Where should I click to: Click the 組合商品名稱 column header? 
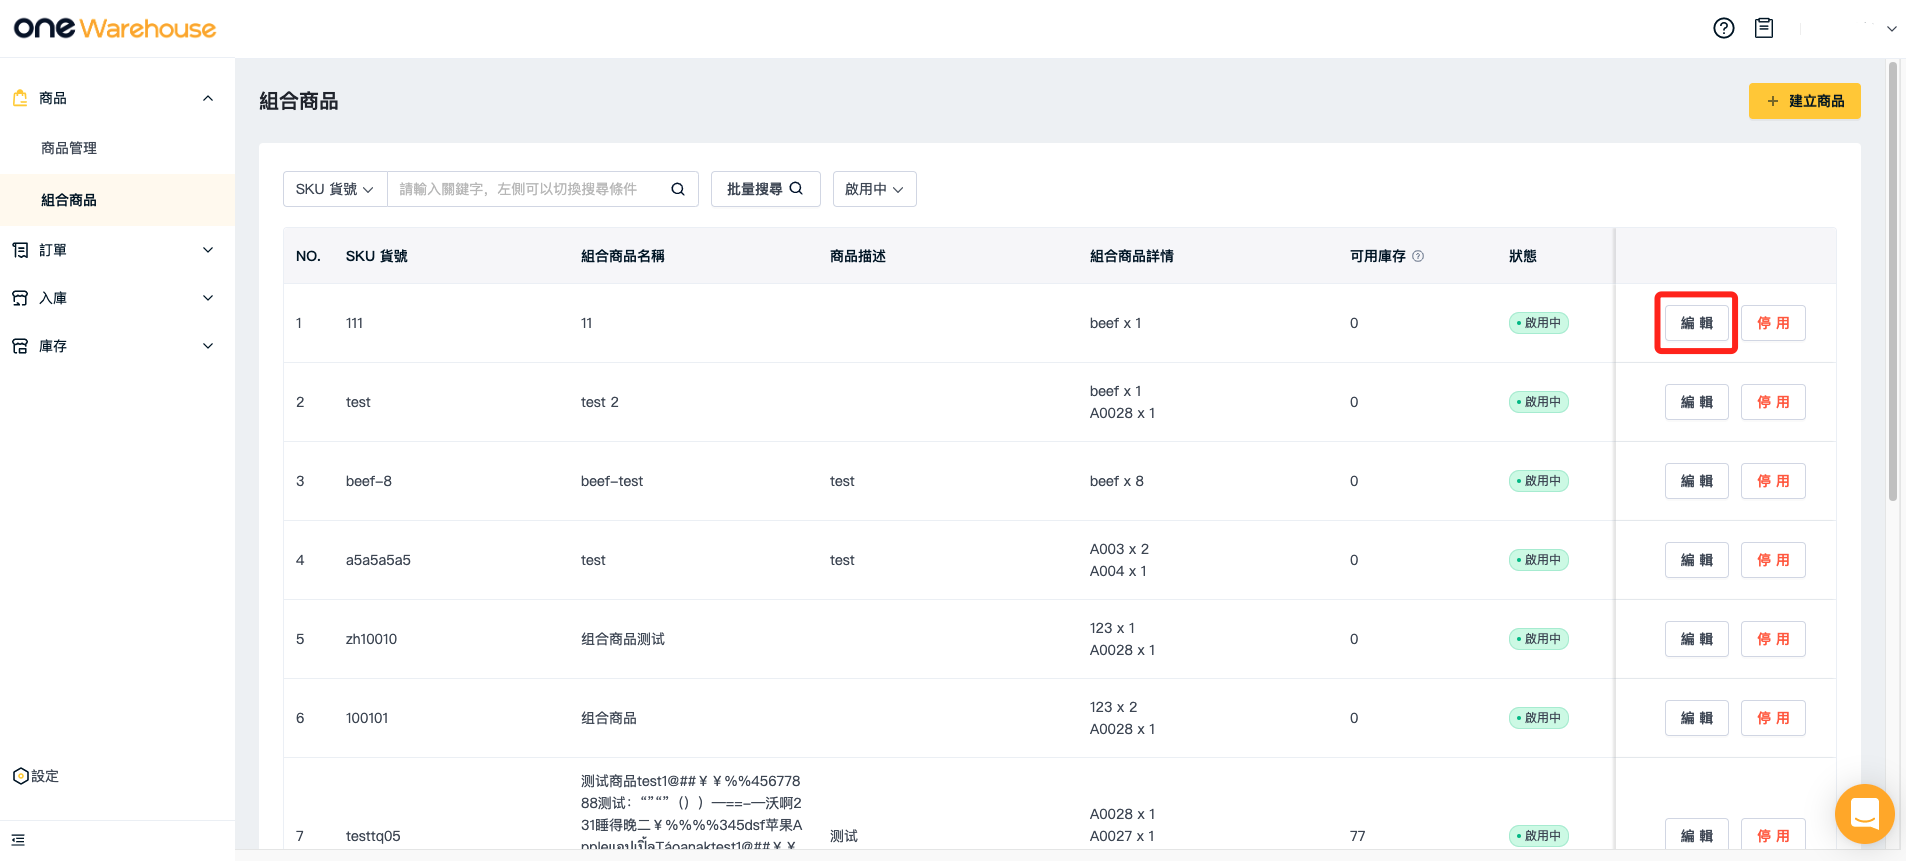click(x=623, y=256)
